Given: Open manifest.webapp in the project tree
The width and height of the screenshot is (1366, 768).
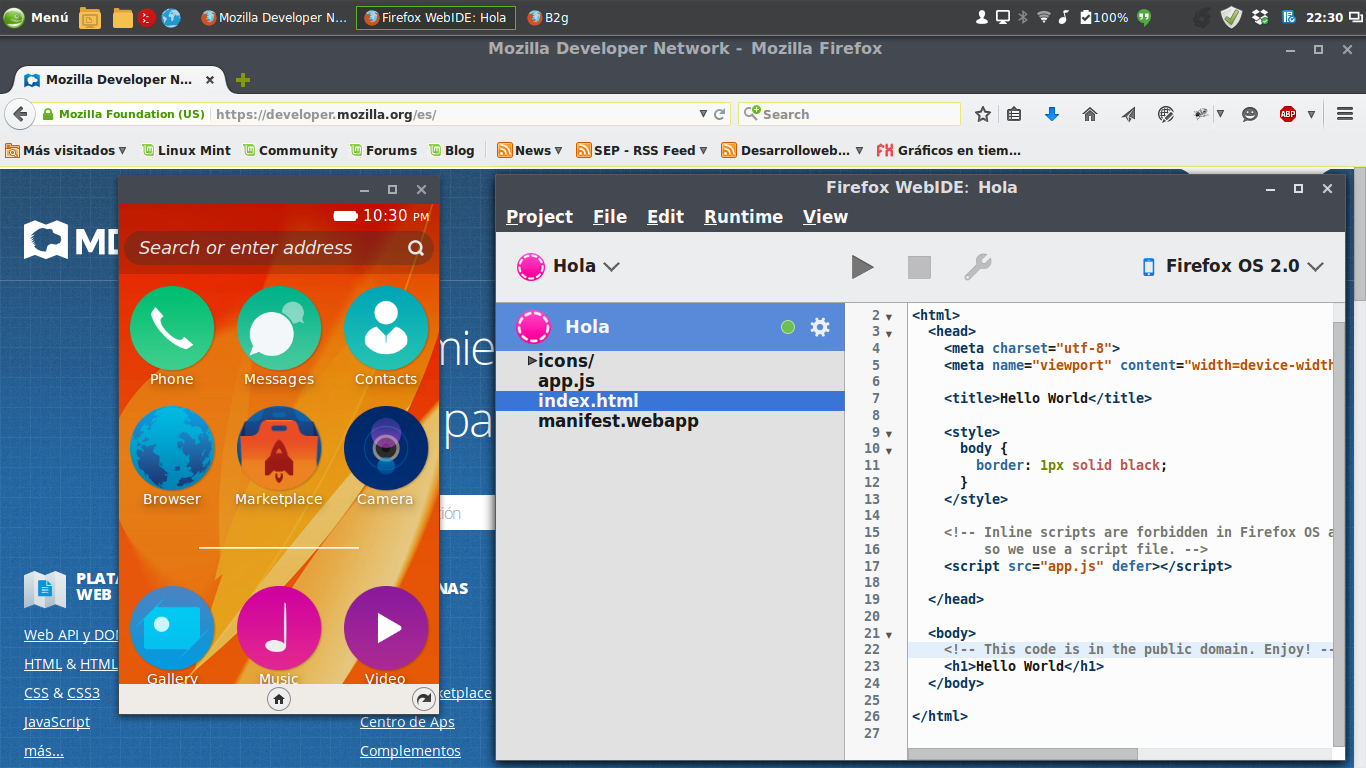Looking at the screenshot, I should coord(618,421).
